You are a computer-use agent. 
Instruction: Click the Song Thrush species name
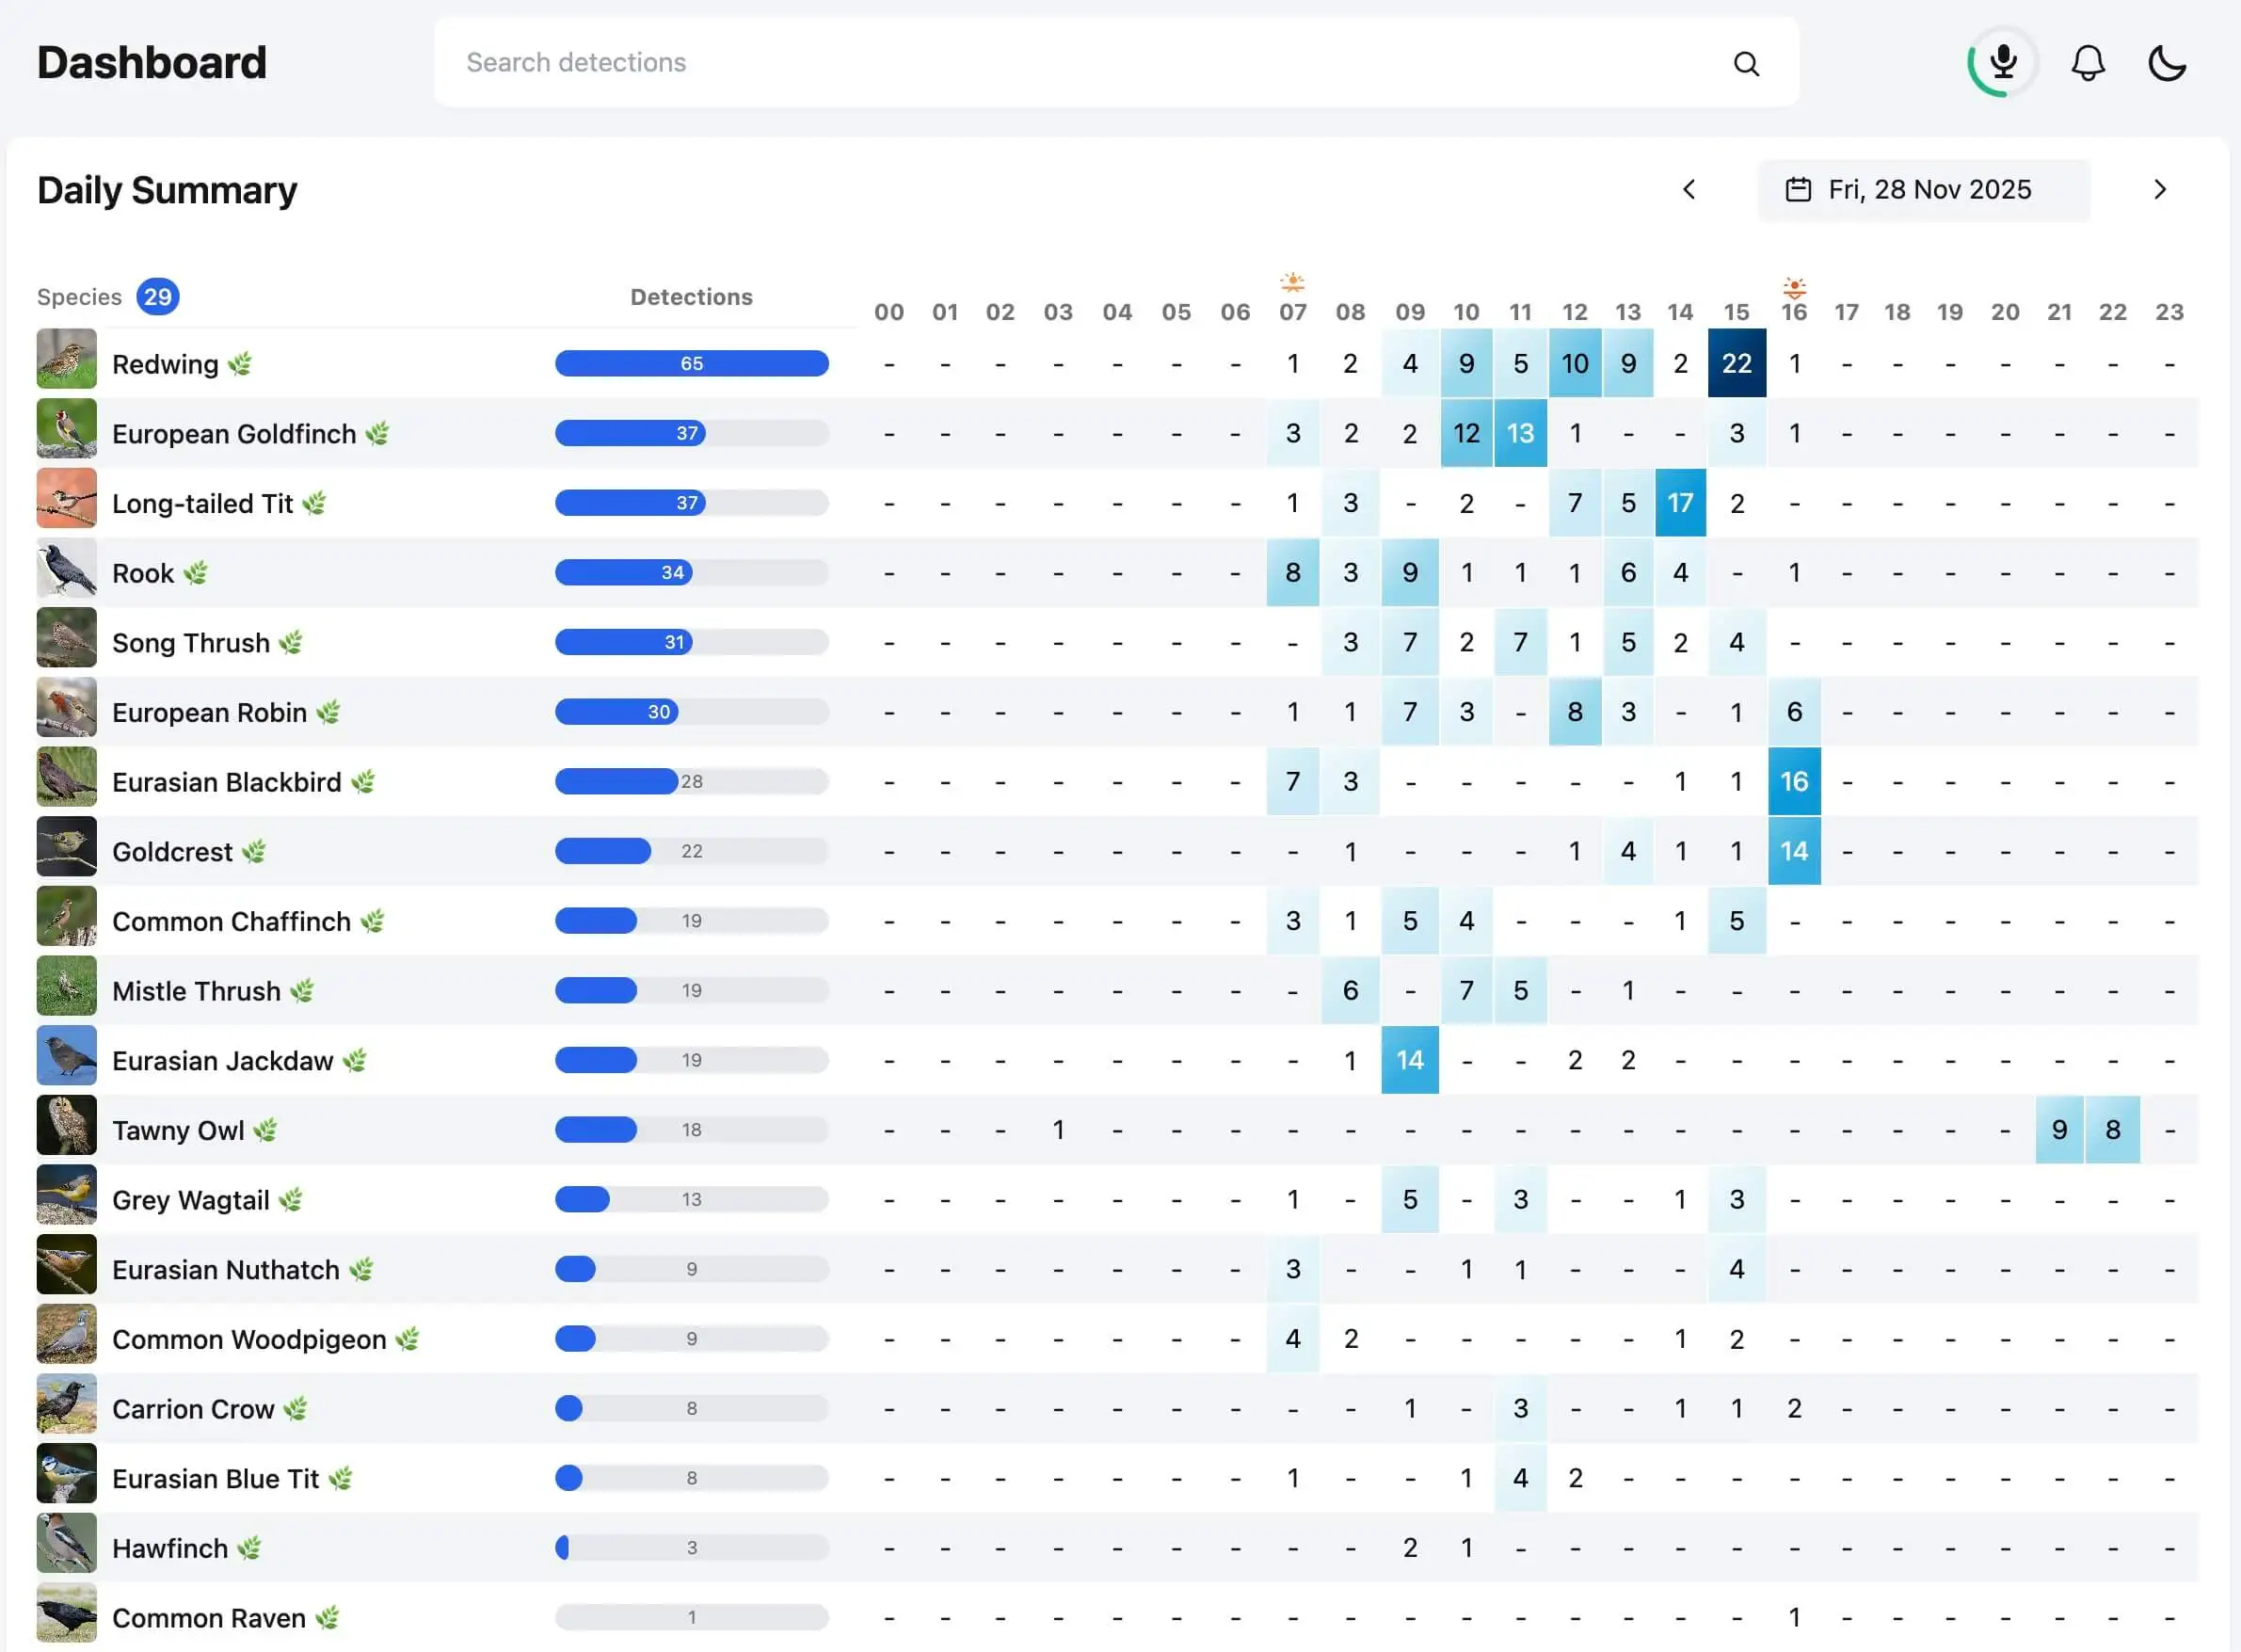coord(190,642)
